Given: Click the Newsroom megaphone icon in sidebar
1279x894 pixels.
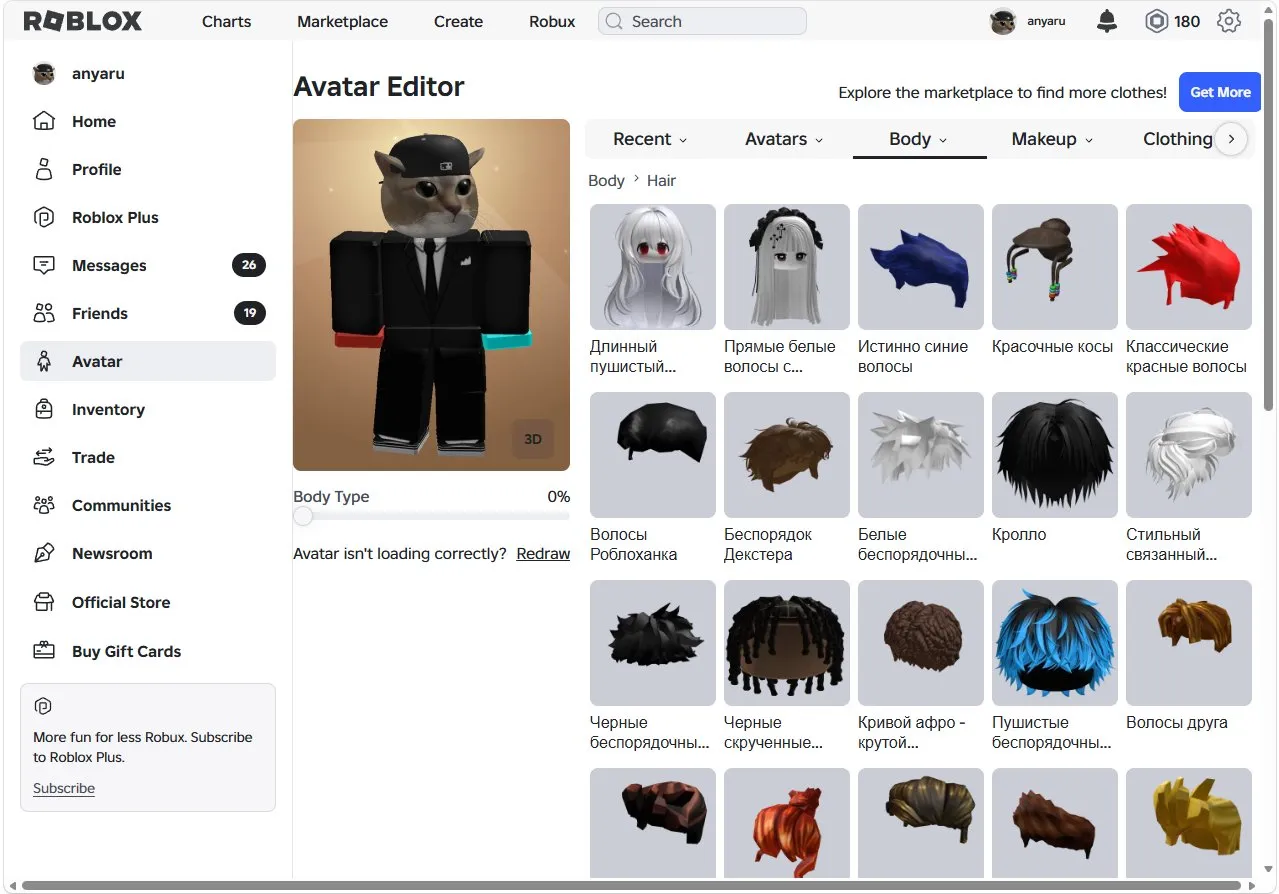Looking at the screenshot, I should 43,553.
